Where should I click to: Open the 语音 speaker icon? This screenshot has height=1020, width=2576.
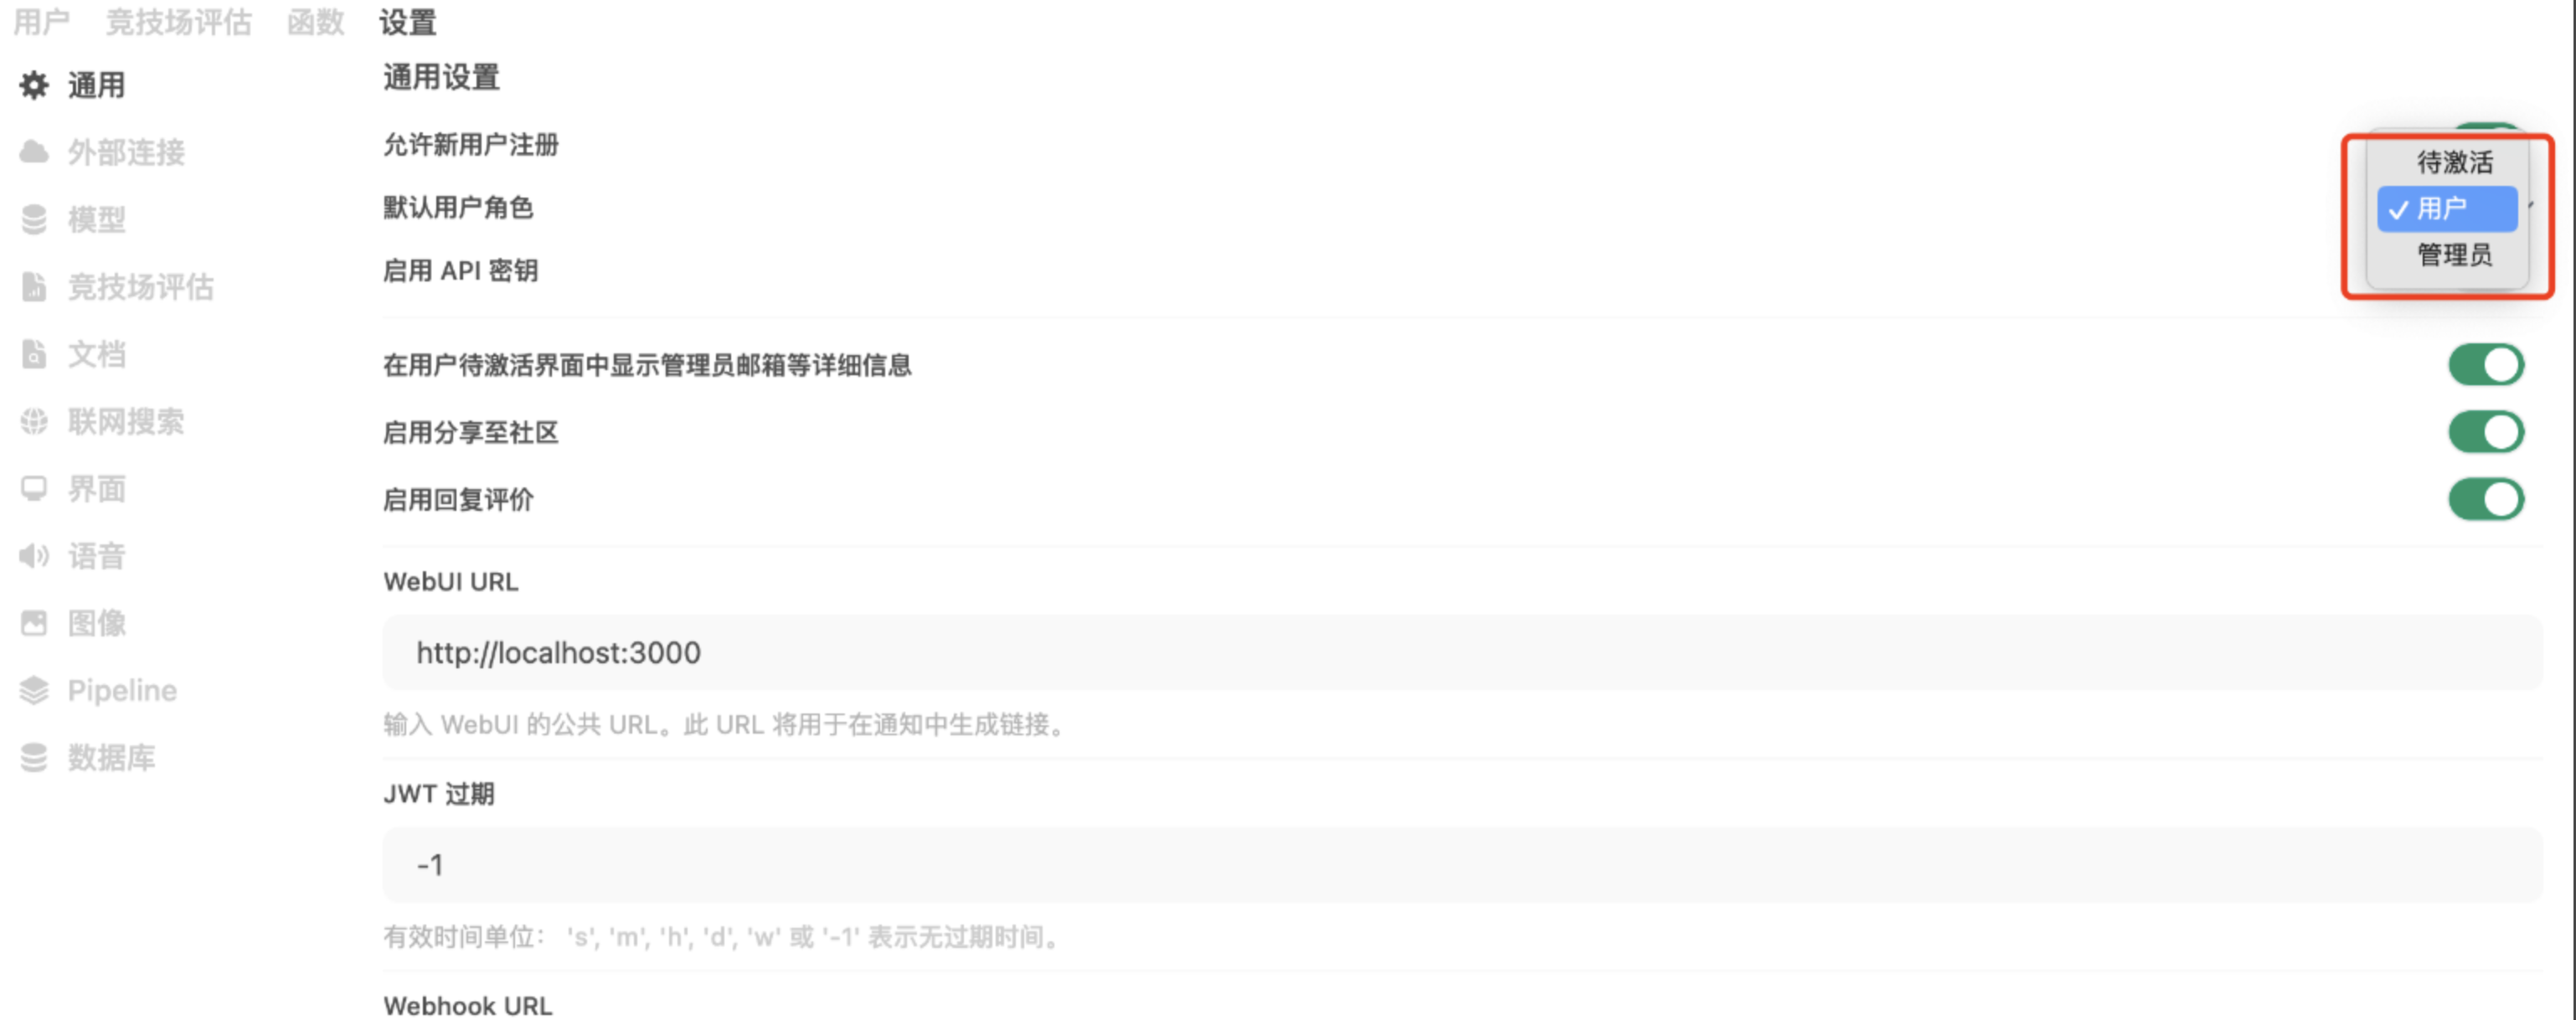click(x=34, y=555)
